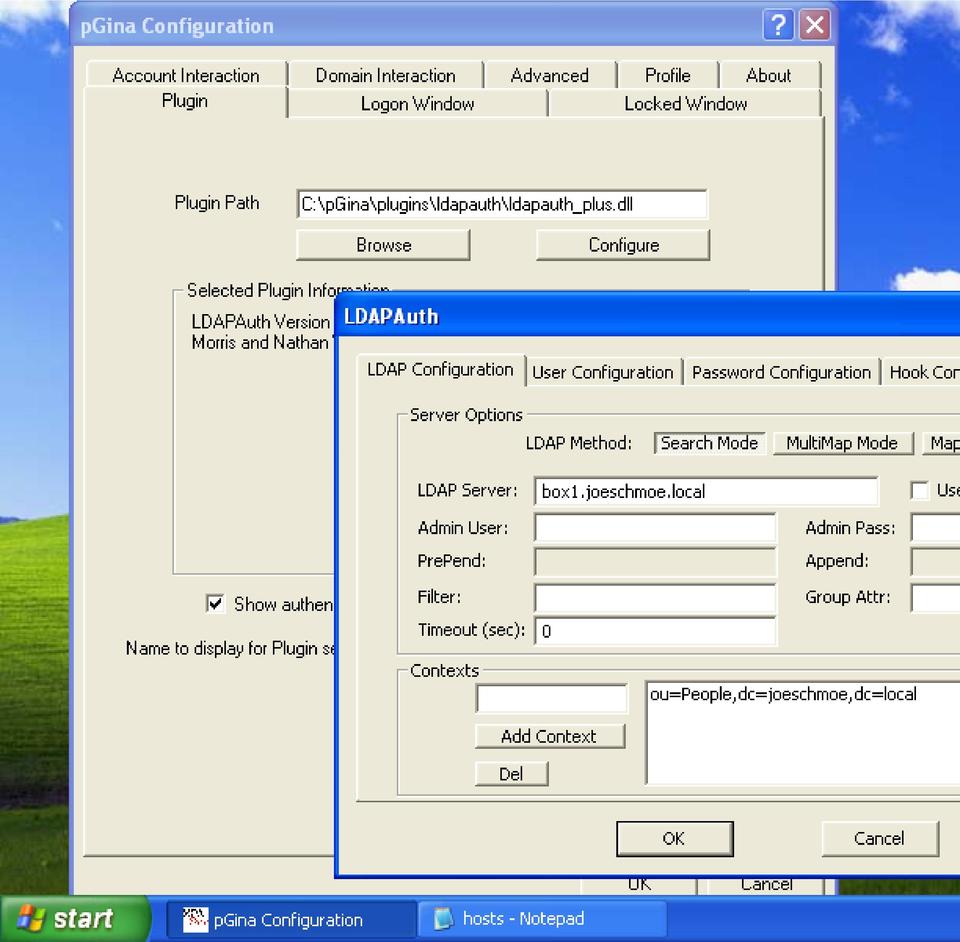Select the ou=People context list entry
The width and height of the screenshot is (960, 942).
(783, 694)
